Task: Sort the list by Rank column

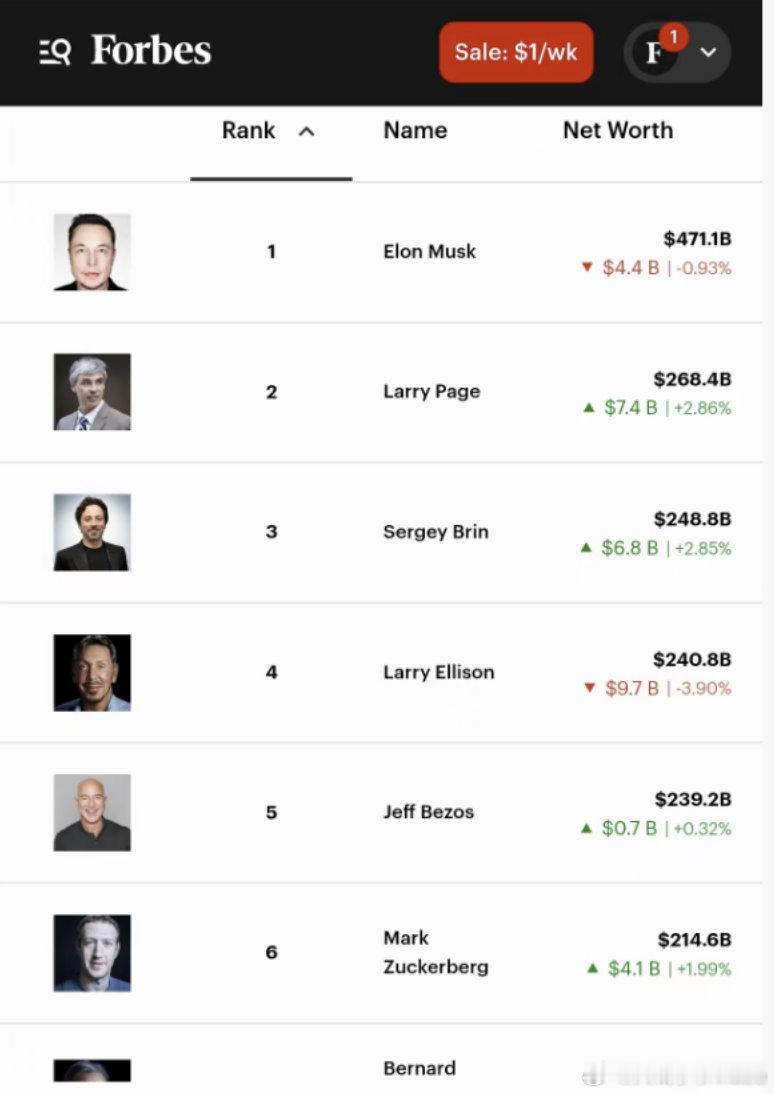Action: [x=249, y=131]
